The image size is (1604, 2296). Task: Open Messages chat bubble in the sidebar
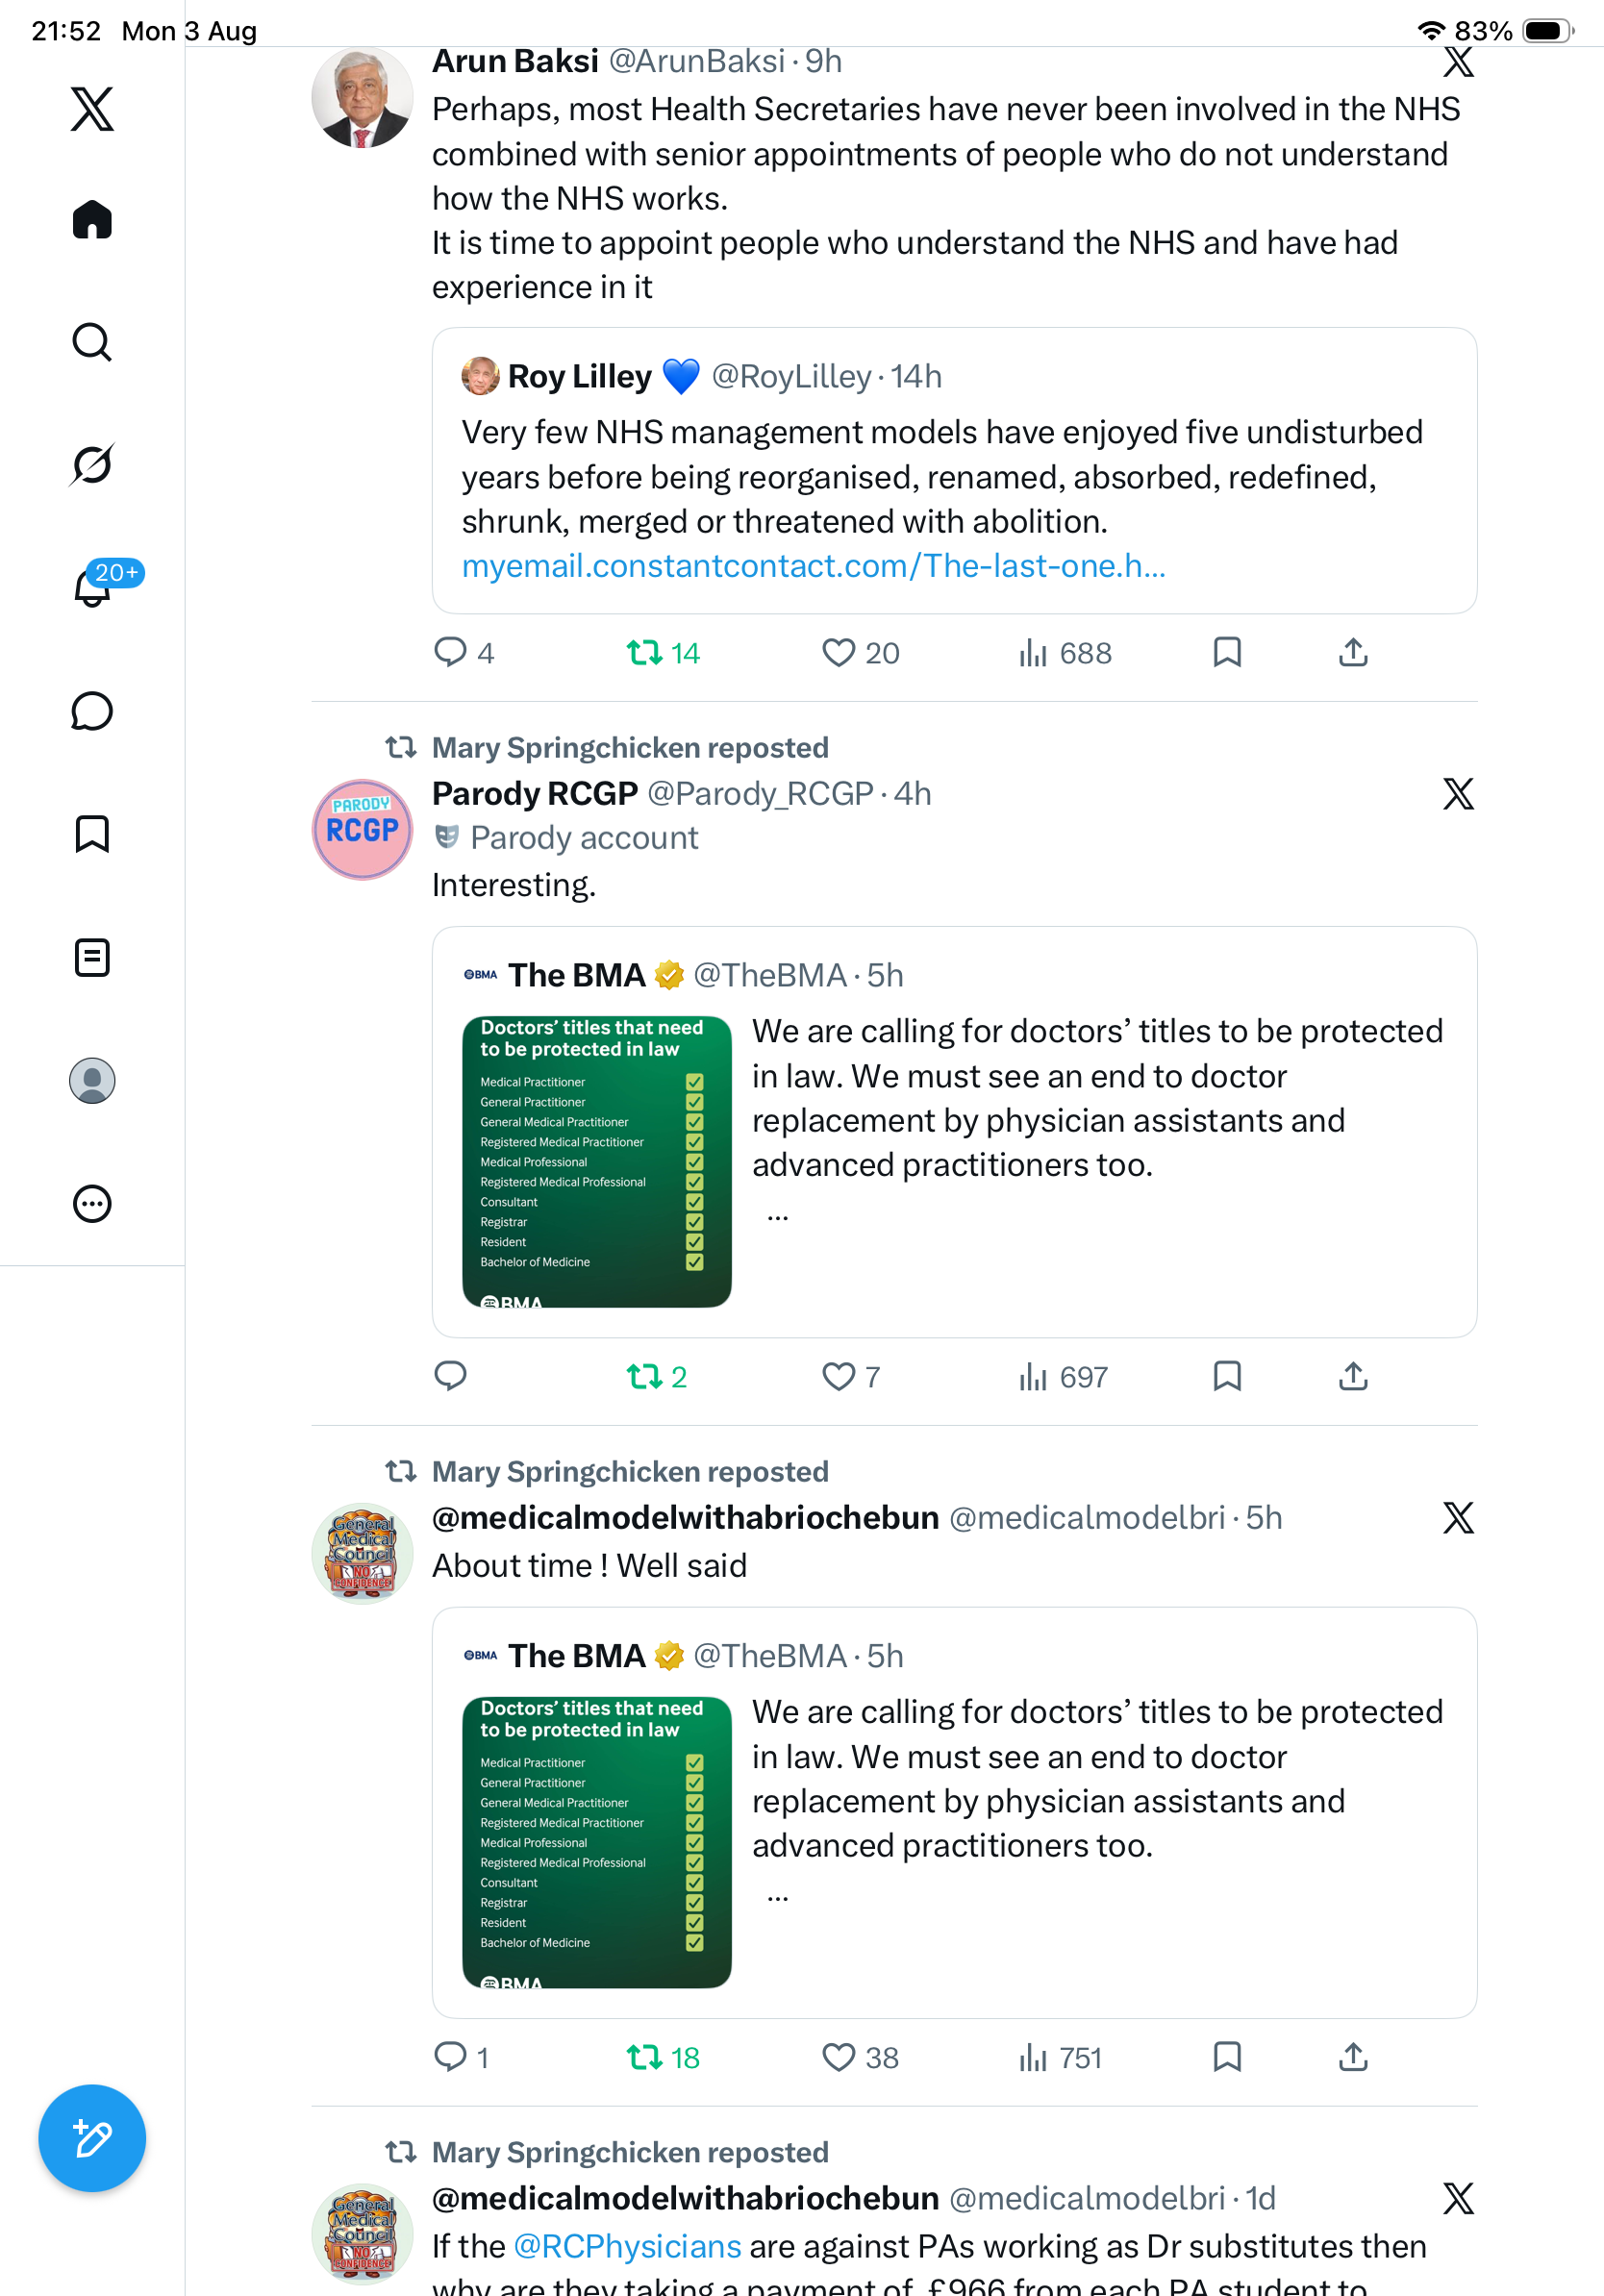coord(92,711)
